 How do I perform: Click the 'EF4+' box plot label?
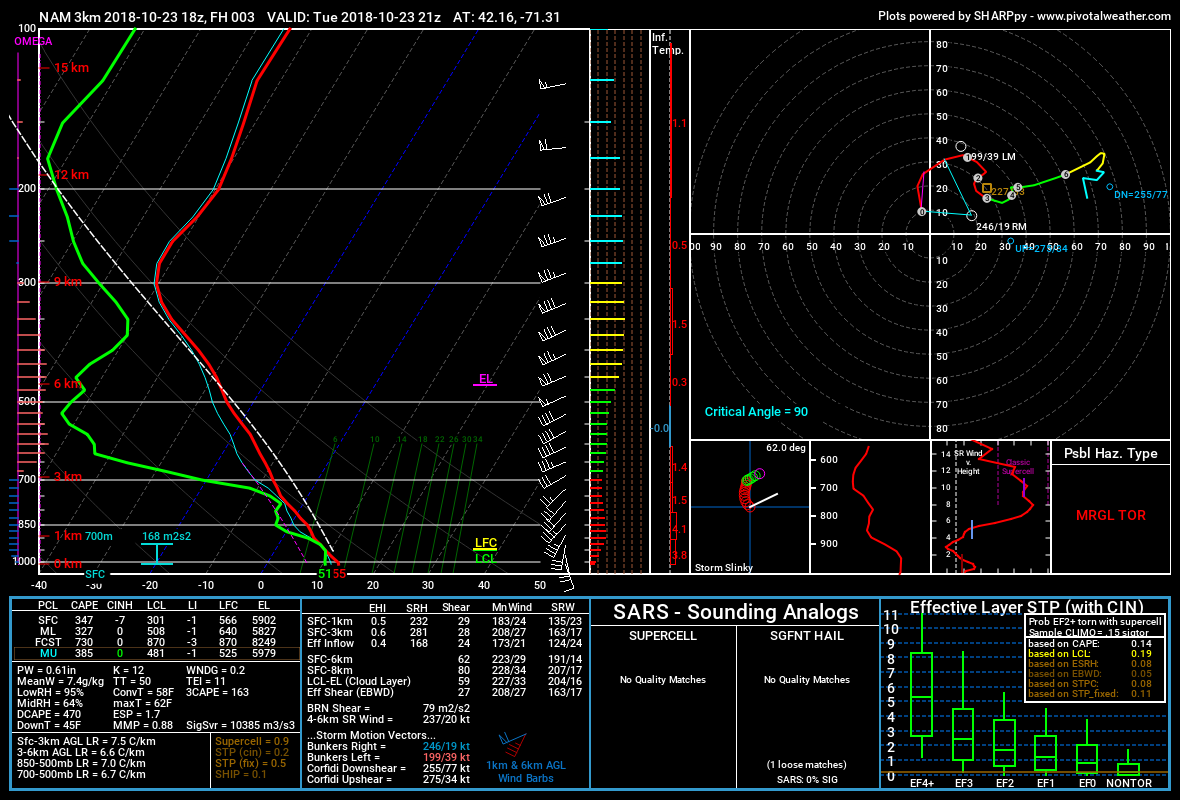tap(922, 783)
